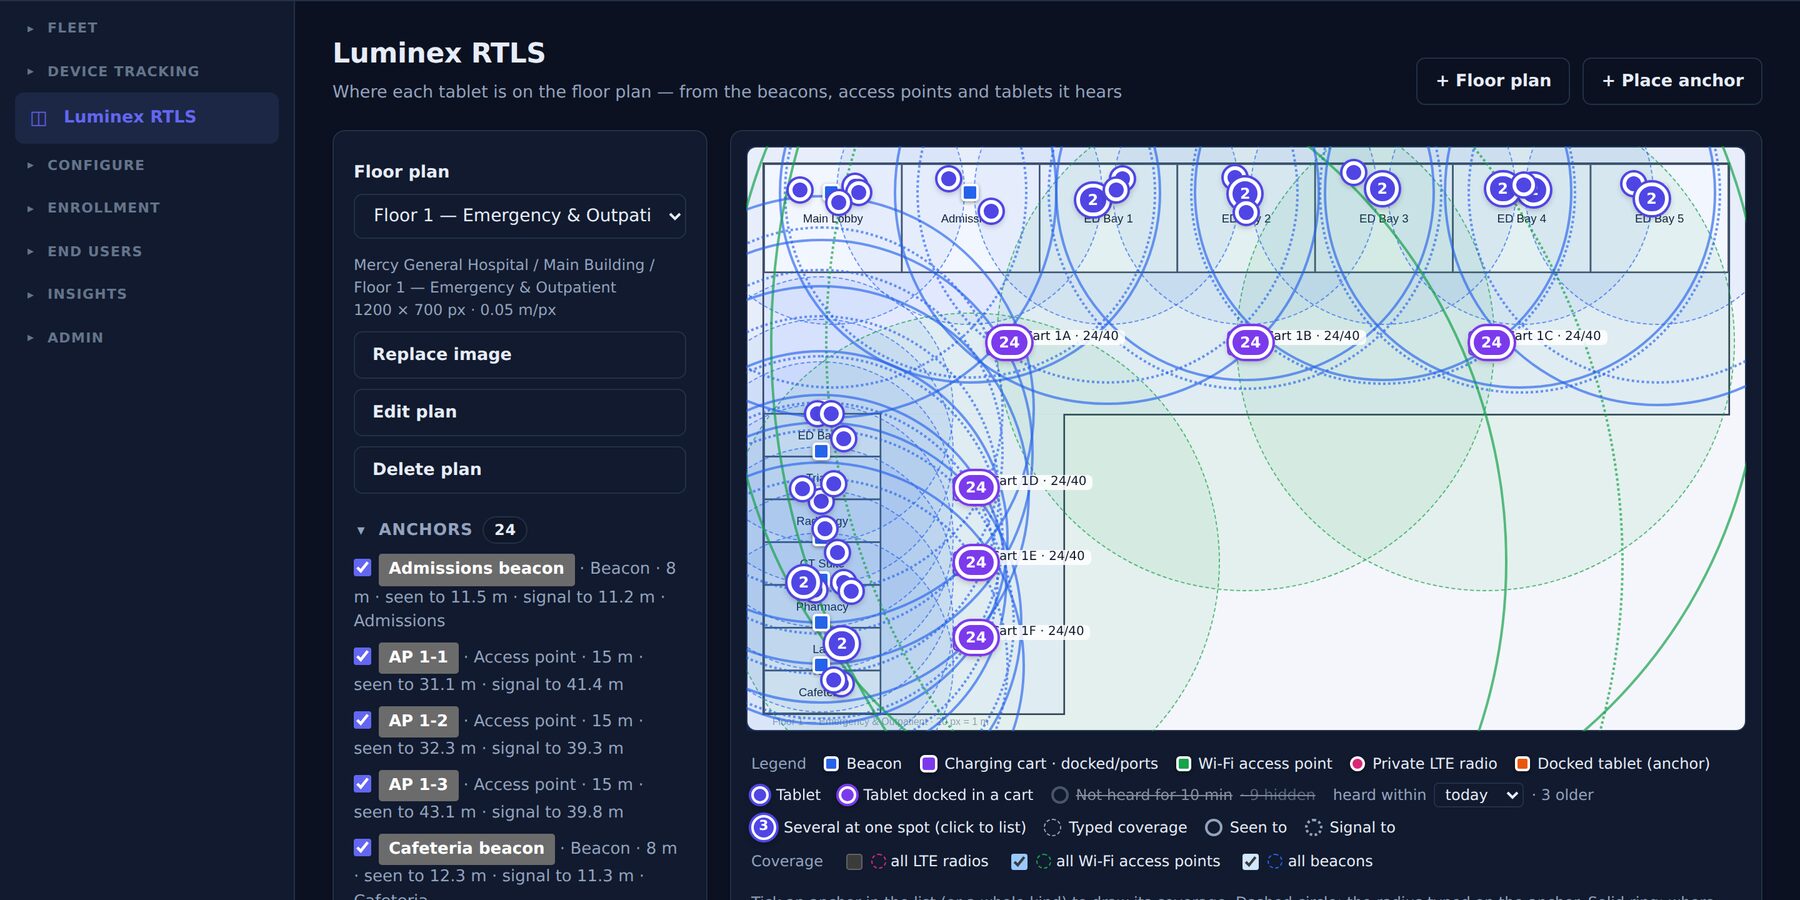Image resolution: width=1800 pixels, height=900 pixels.
Task: Click the 'Cafeteria beacon' anchor name tag
Action: pyautogui.click(x=467, y=848)
